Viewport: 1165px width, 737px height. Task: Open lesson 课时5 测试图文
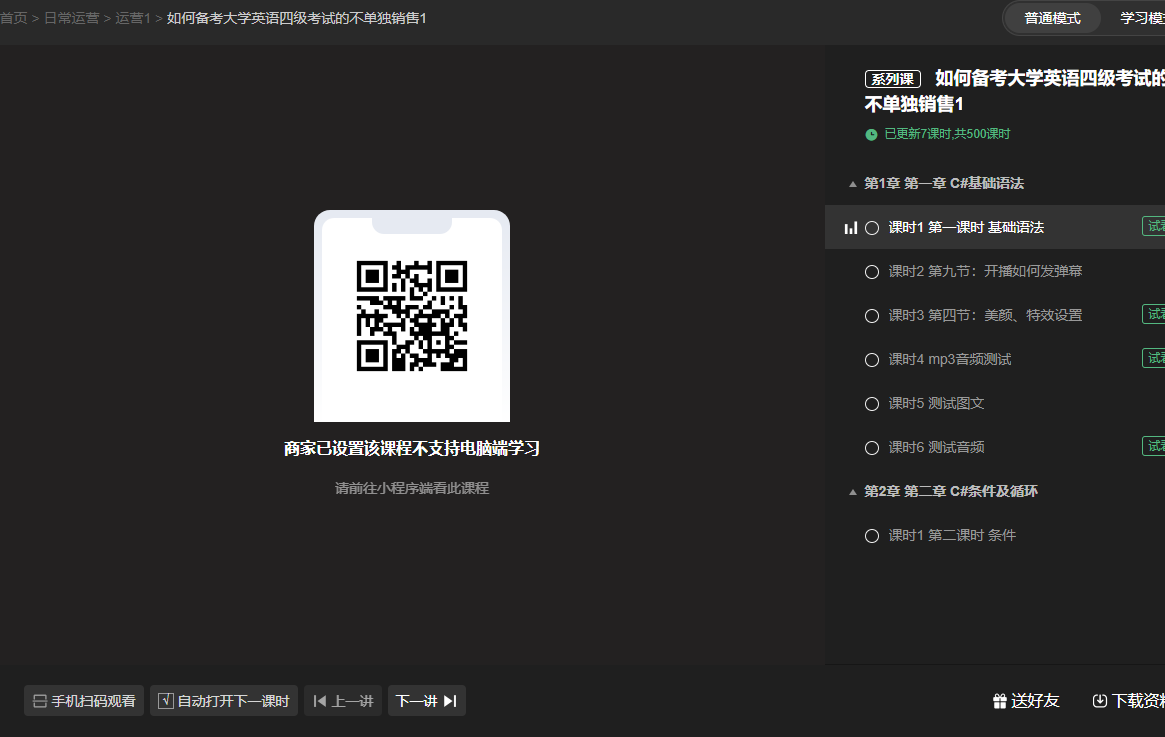[936, 403]
